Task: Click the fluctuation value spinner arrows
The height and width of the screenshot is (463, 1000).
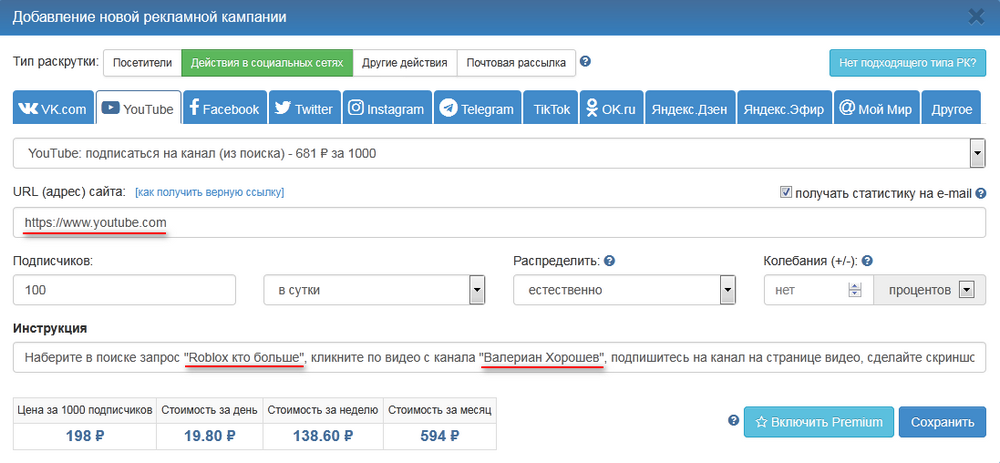Action: (854, 290)
